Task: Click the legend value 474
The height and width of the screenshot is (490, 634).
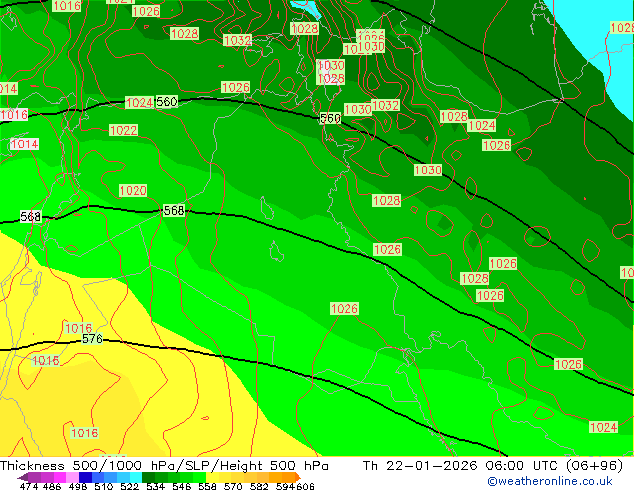Action: point(29,486)
